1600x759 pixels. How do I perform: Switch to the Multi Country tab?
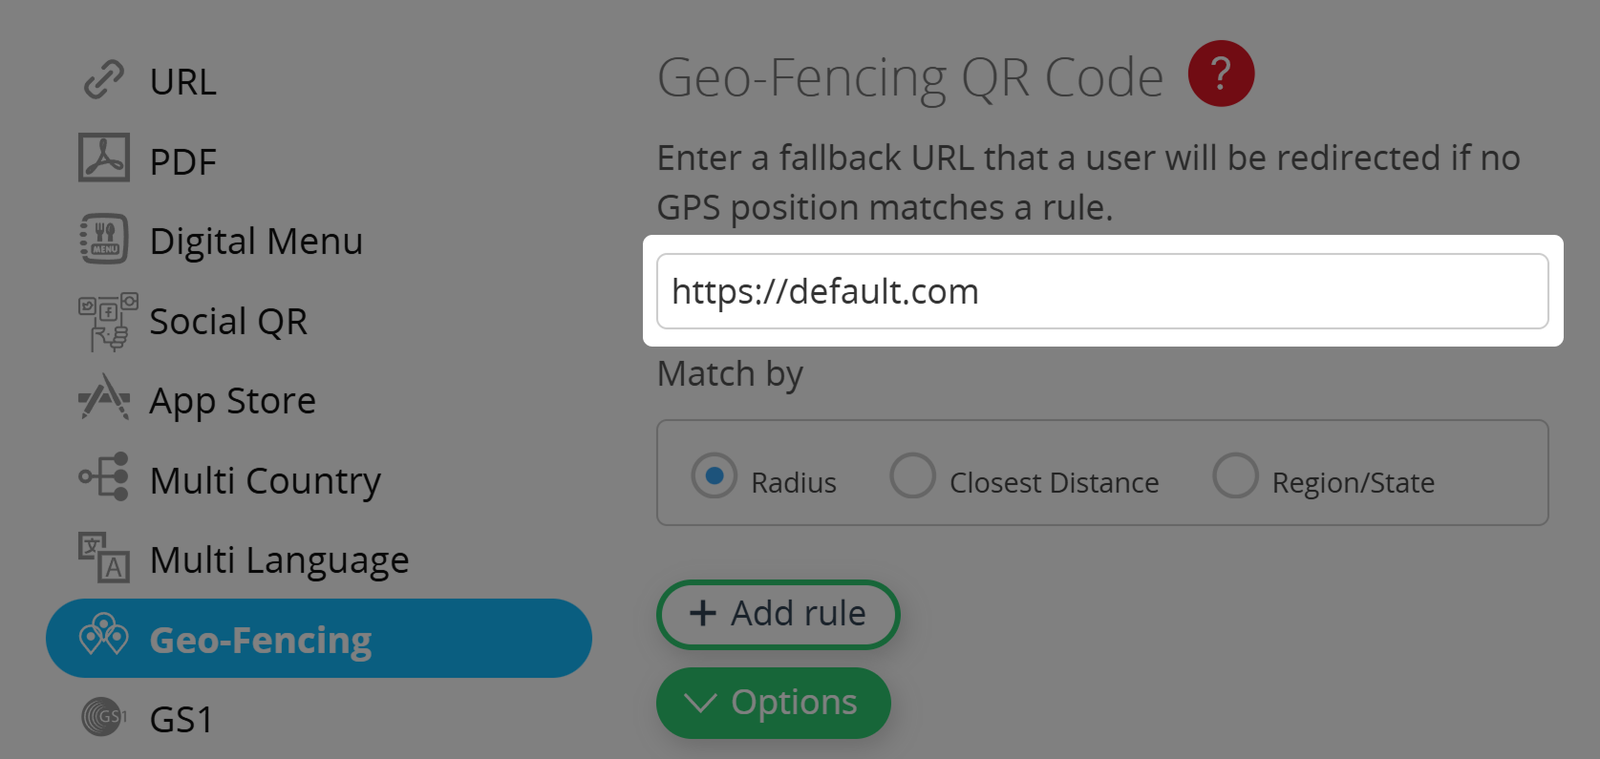pyautogui.click(x=265, y=479)
